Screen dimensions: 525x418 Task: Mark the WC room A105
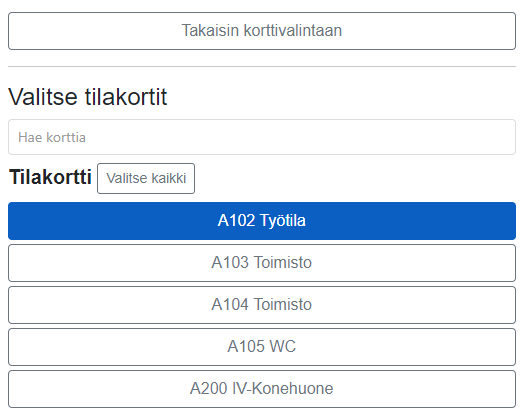click(x=262, y=347)
